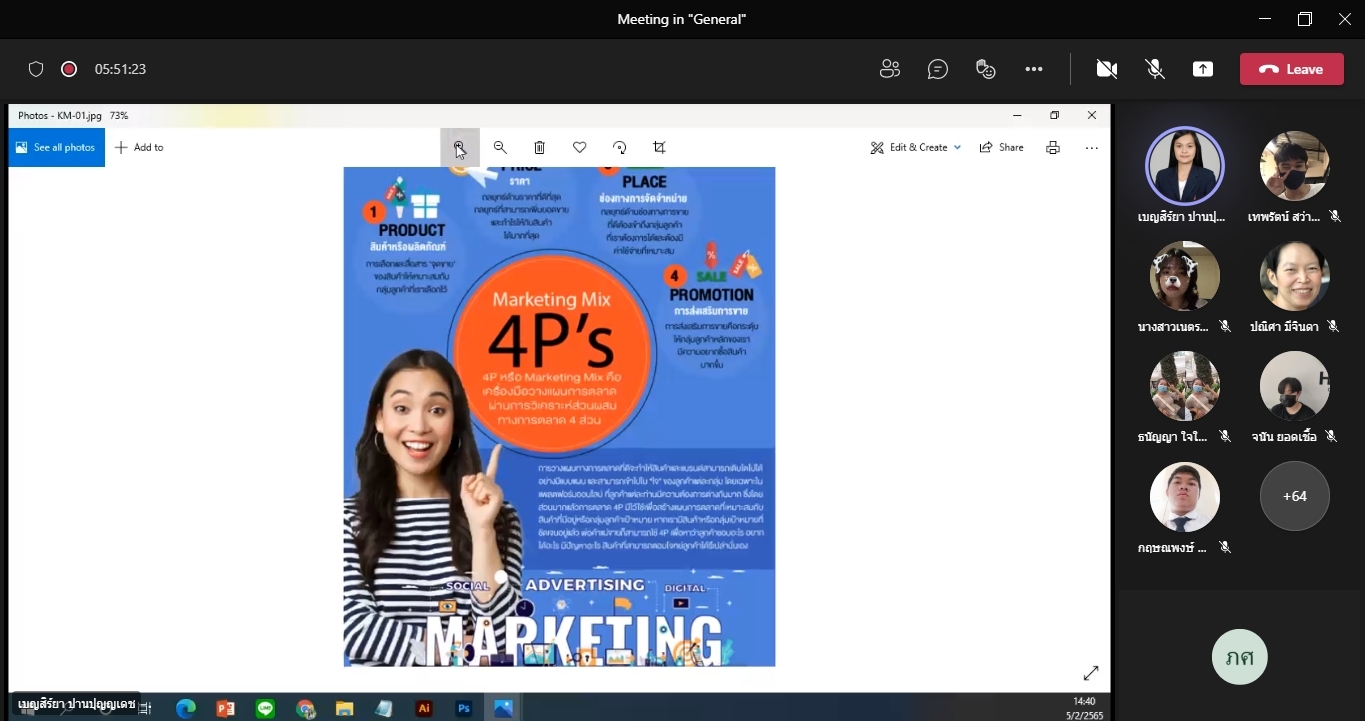Leave the meeting
1365x721 pixels.
pos(1291,69)
